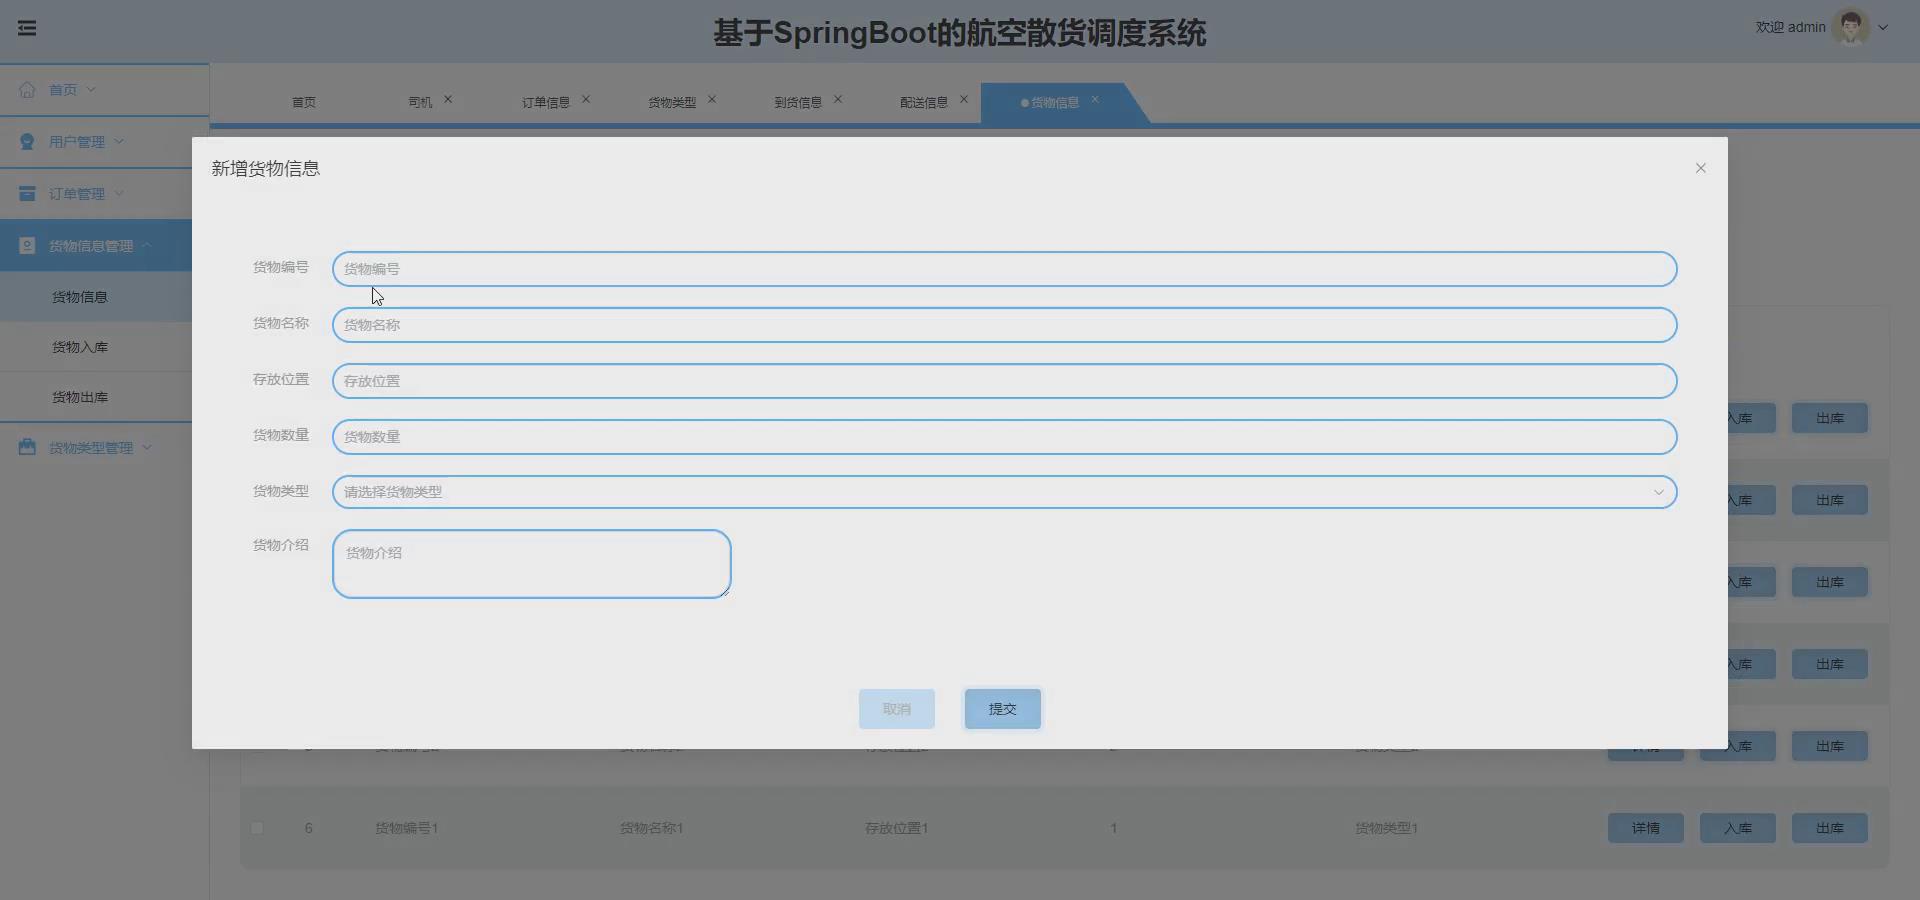Close the active 货物信息 tab
The image size is (1920, 900).
[x=1095, y=100]
